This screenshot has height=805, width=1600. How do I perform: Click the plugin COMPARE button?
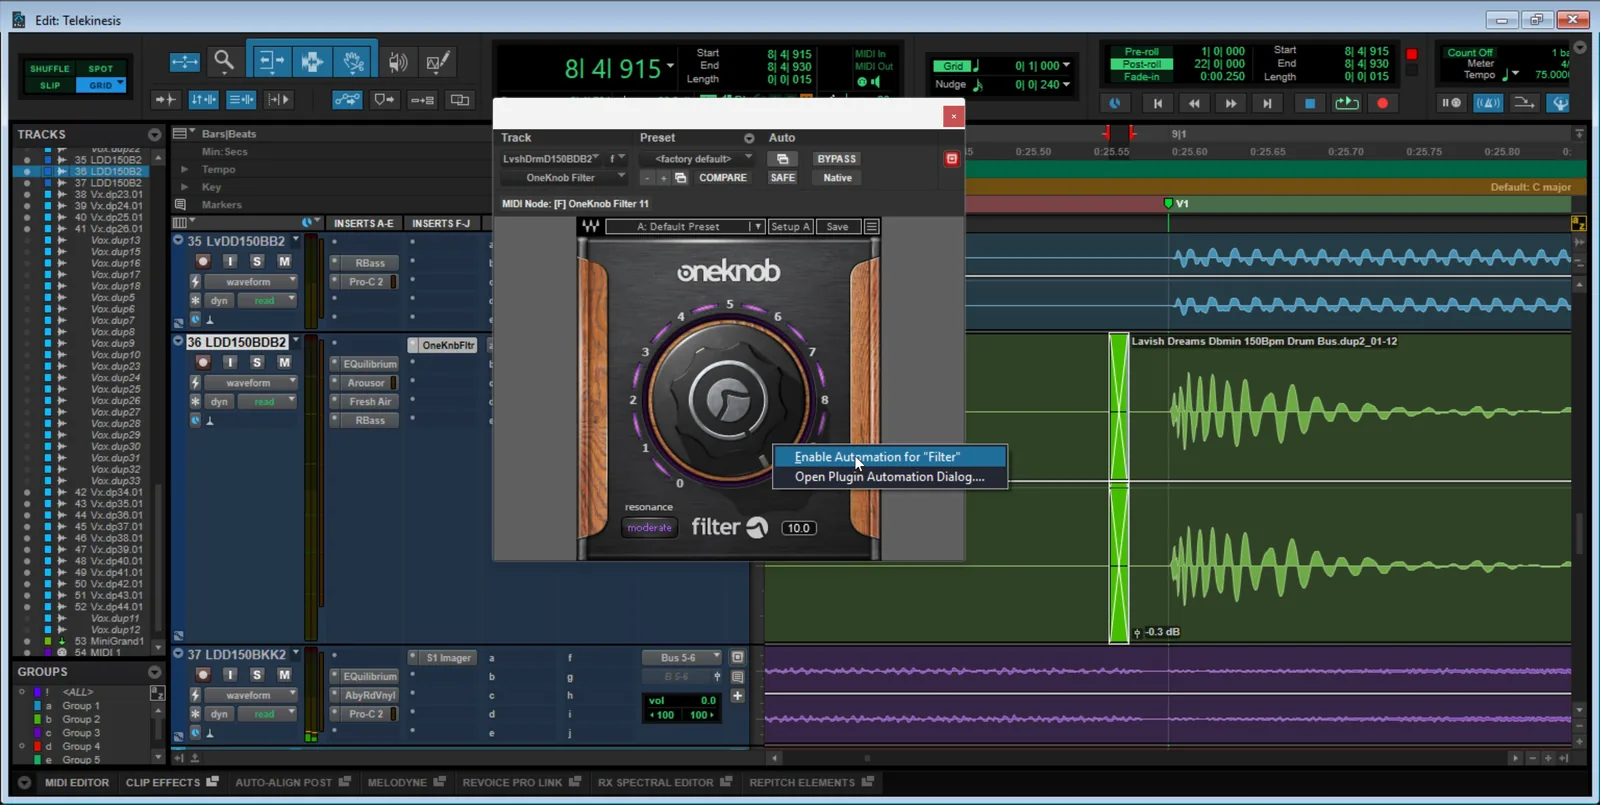coord(722,178)
